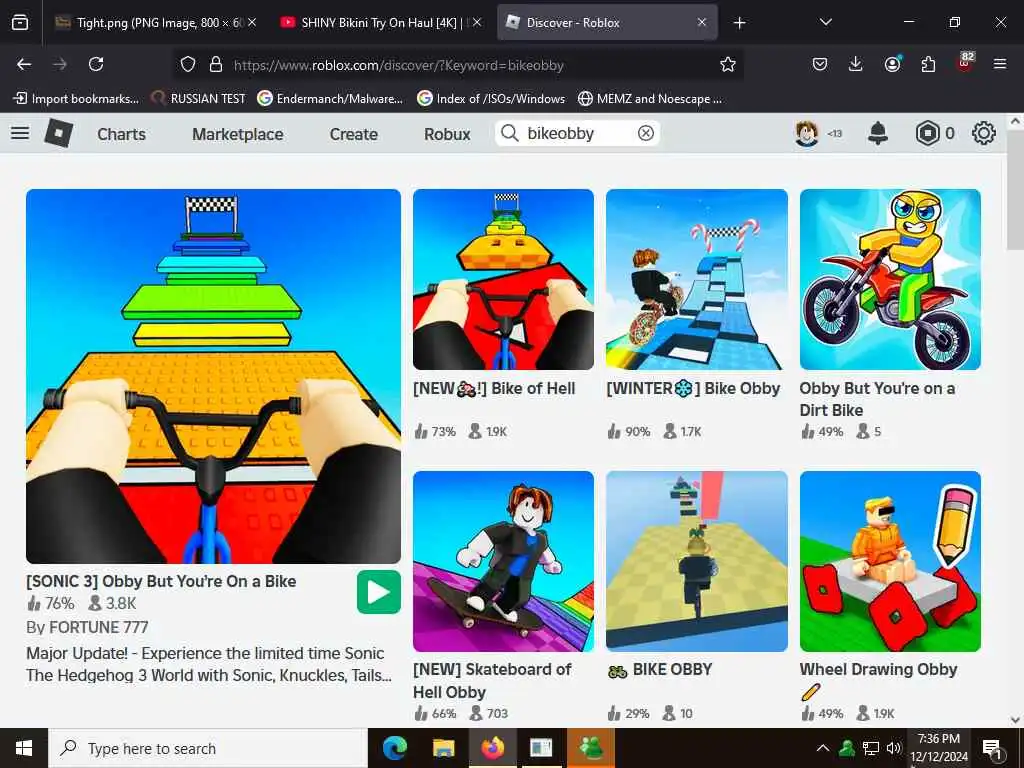Screen dimensions: 1024x768
Task: Close the Tight.png tab
Action: tap(252, 23)
